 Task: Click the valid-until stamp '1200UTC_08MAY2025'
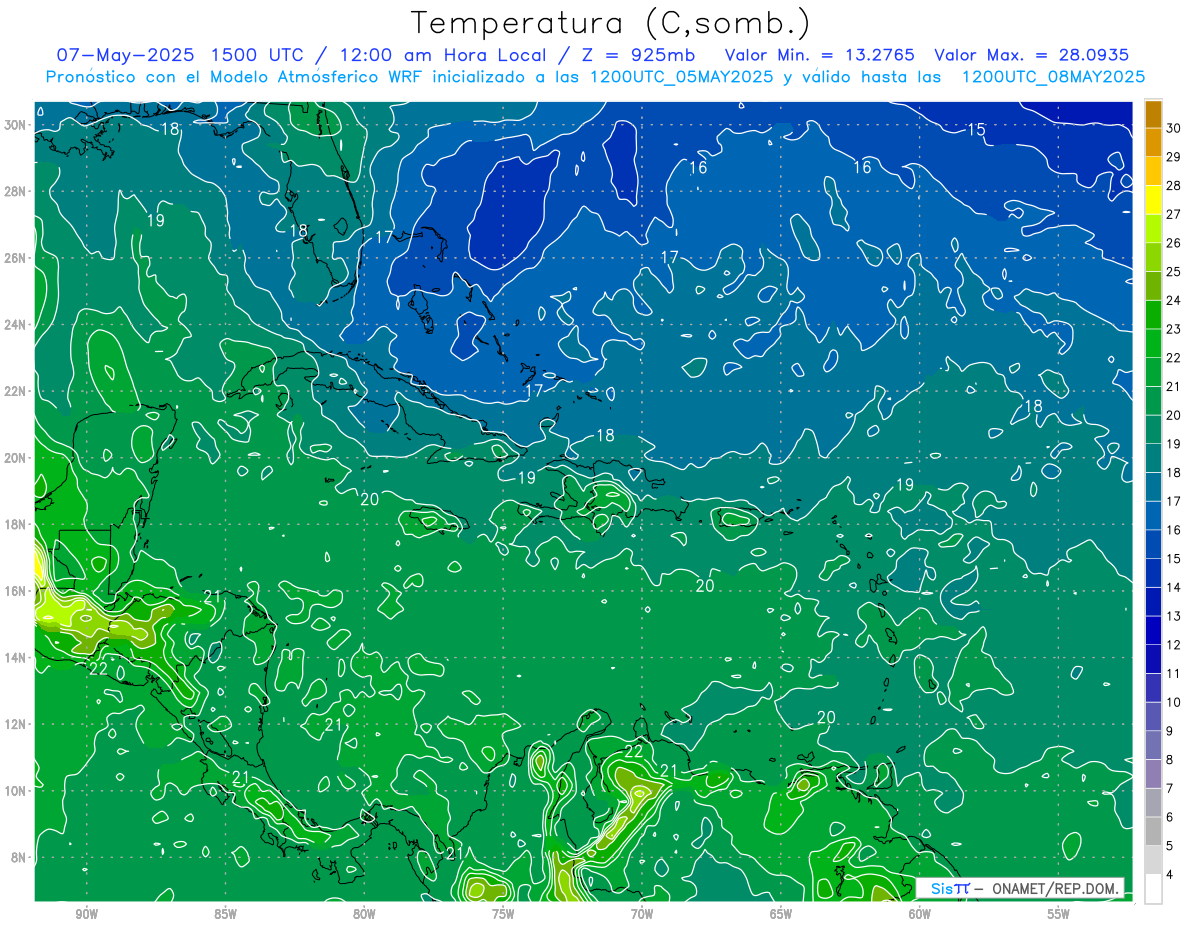[1053, 77]
